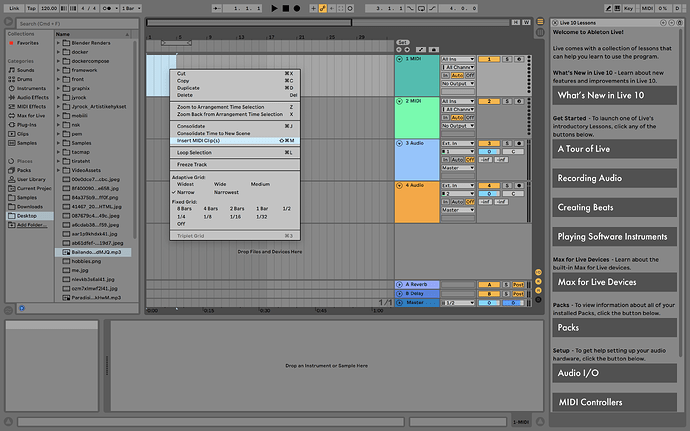Toggle the Loop switch in transport
This screenshot has width=690, height=431.
(421, 8)
